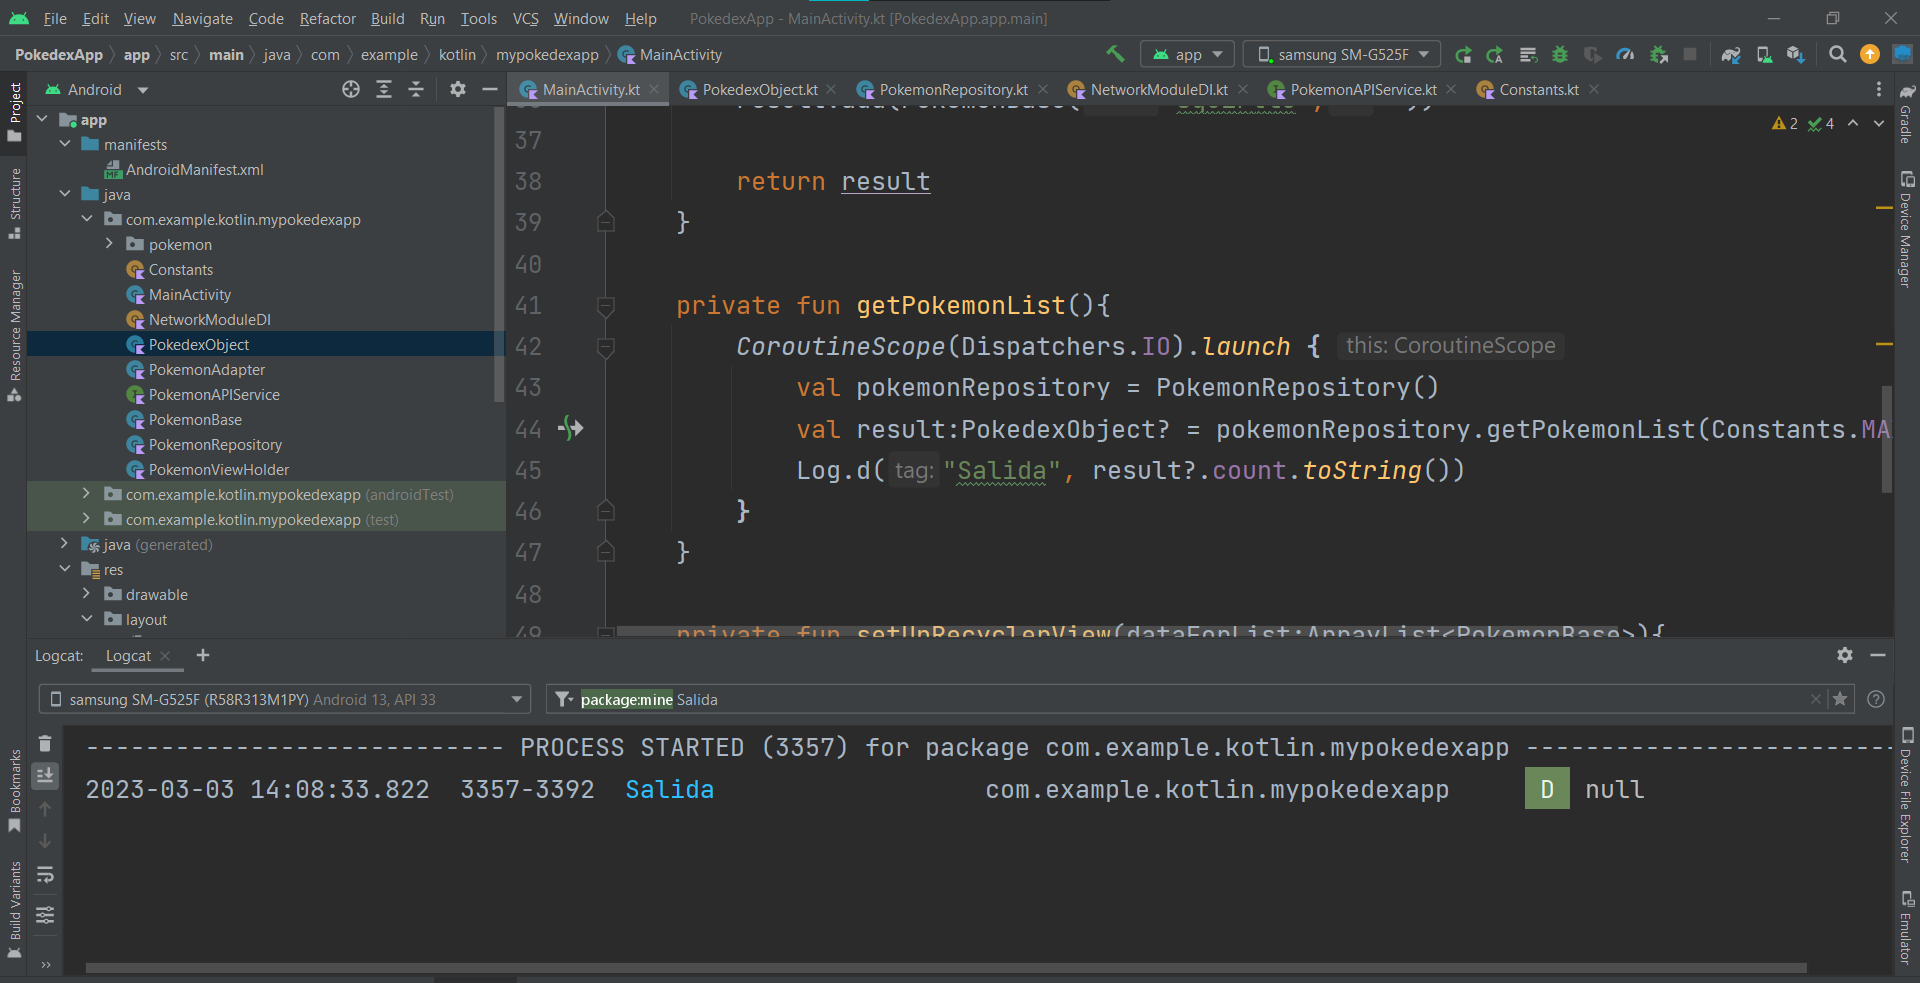The height and width of the screenshot is (983, 1920).
Task: Click the Debug app bug icon
Action: [x=1559, y=54]
